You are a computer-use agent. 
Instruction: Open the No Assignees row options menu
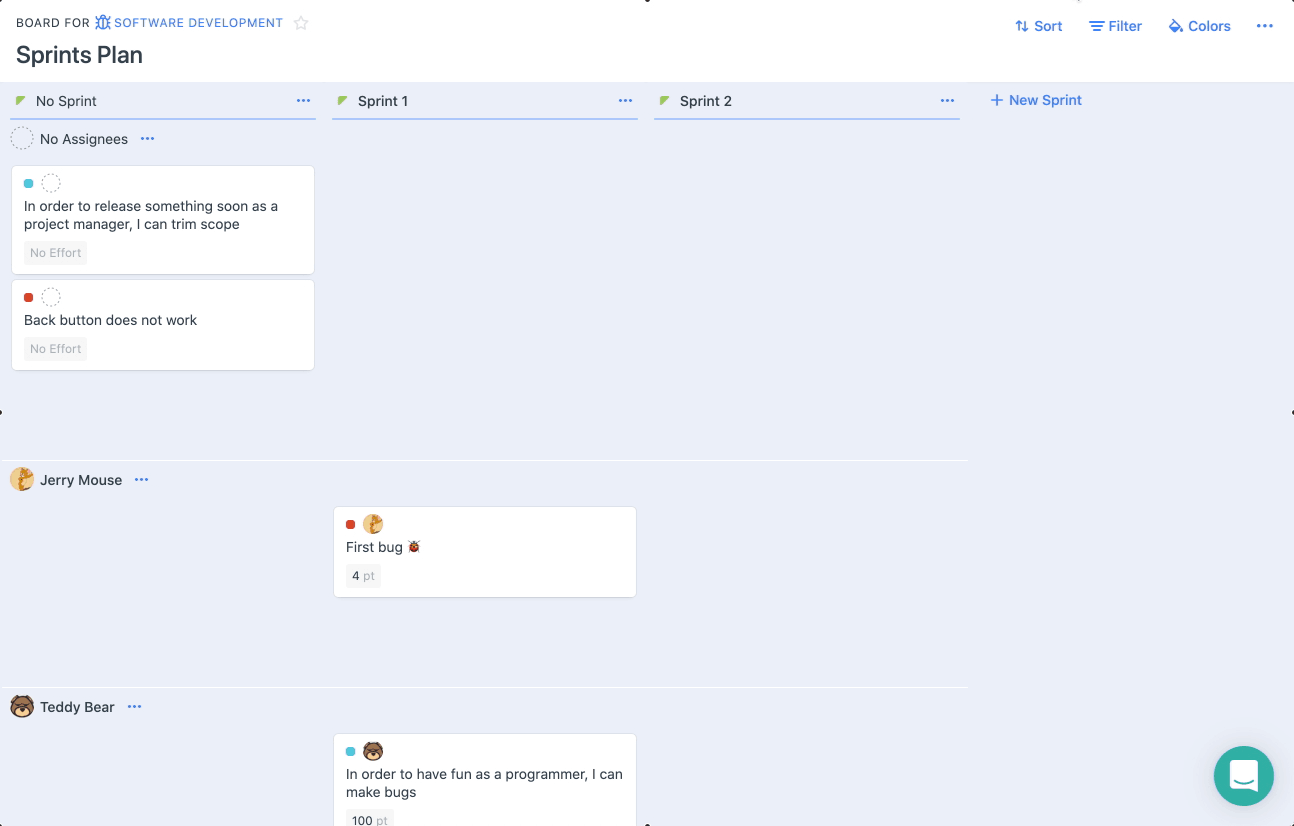(x=148, y=139)
